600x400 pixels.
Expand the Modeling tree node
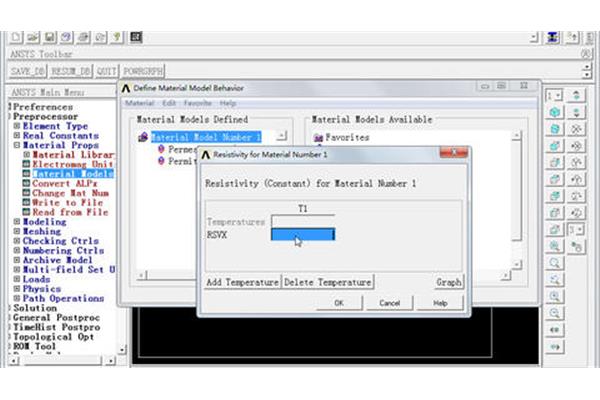coord(17,222)
